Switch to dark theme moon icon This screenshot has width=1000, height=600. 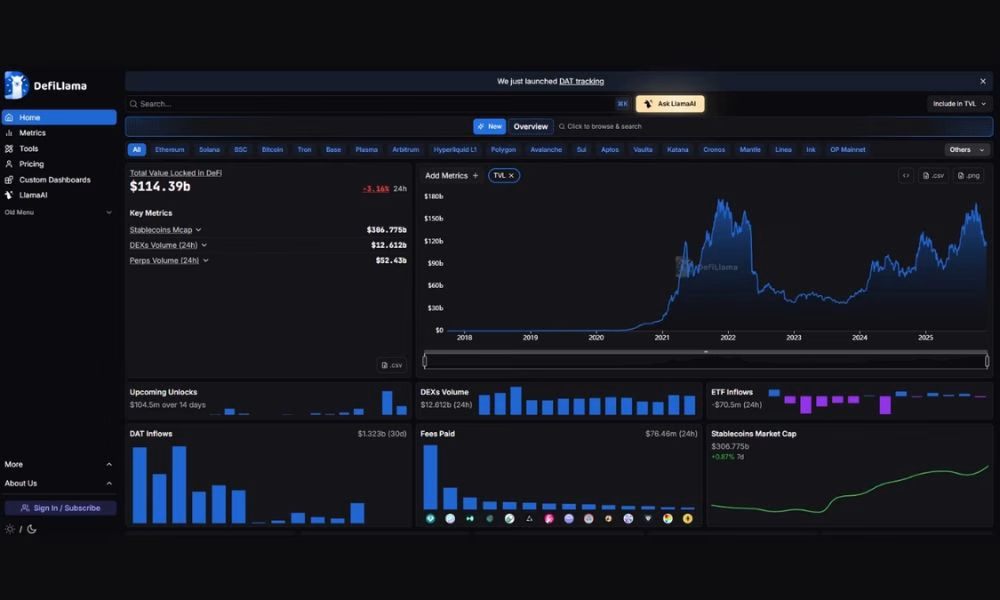point(31,529)
